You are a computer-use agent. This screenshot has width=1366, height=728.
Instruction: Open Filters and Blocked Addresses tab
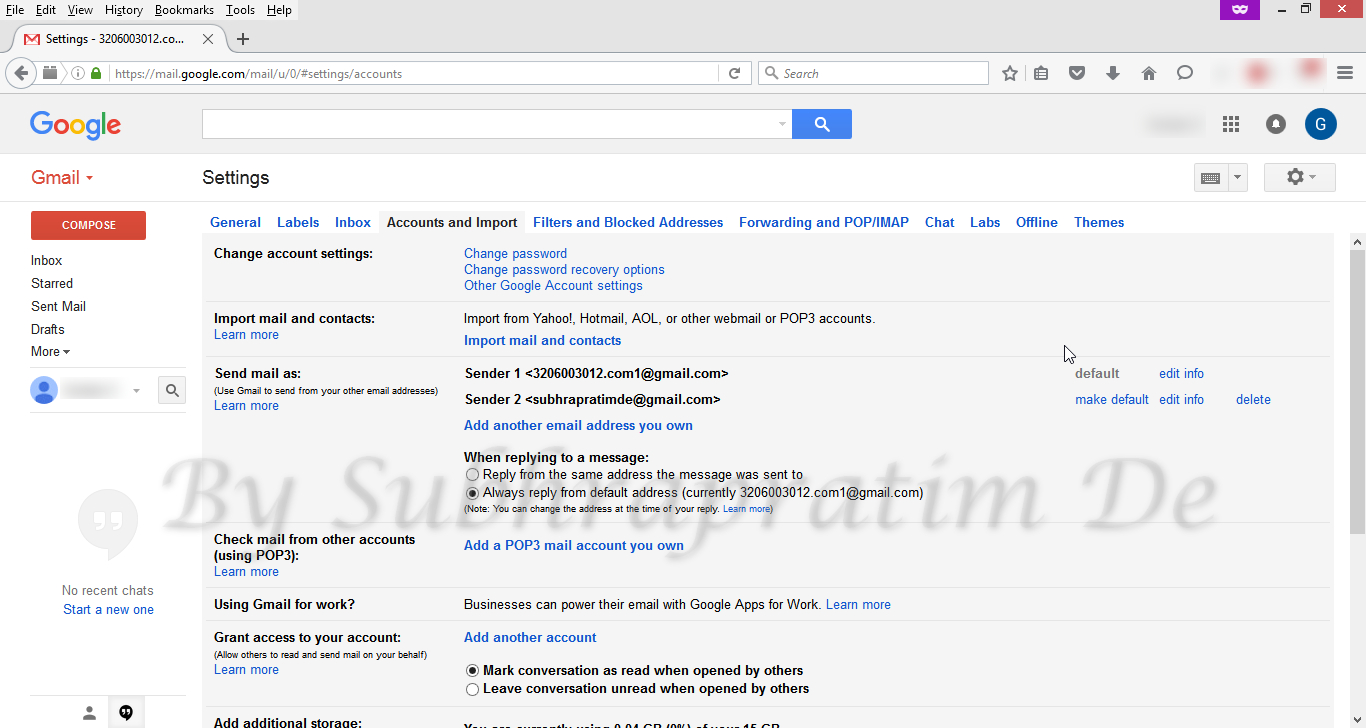click(628, 222)
